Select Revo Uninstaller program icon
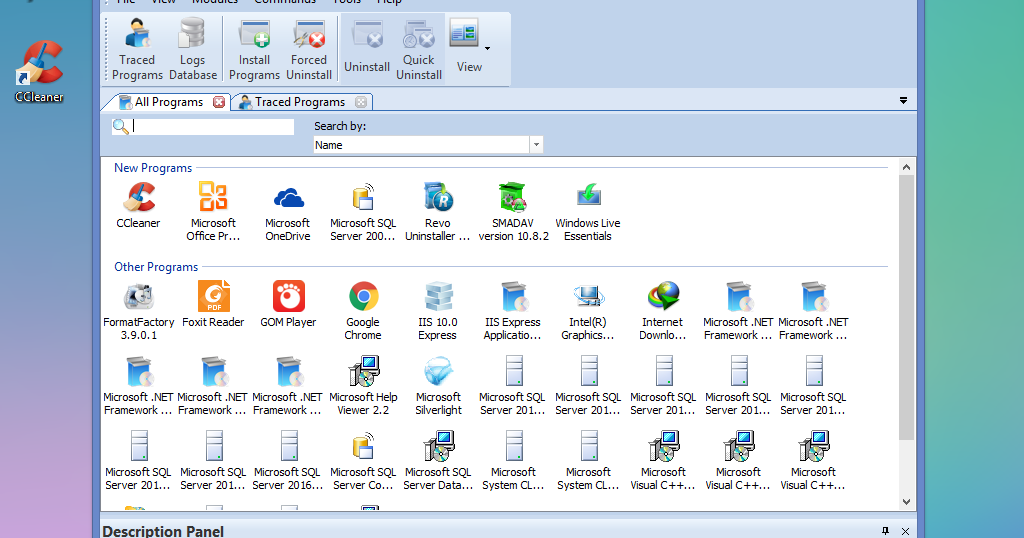The width and height of the screenshot is (1024, 538). [x=438, y=212]
